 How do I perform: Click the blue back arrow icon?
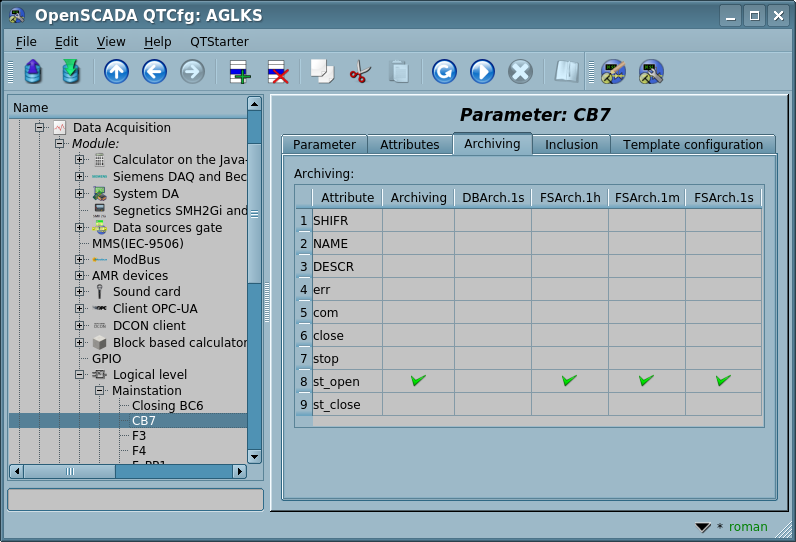point(154,72)
